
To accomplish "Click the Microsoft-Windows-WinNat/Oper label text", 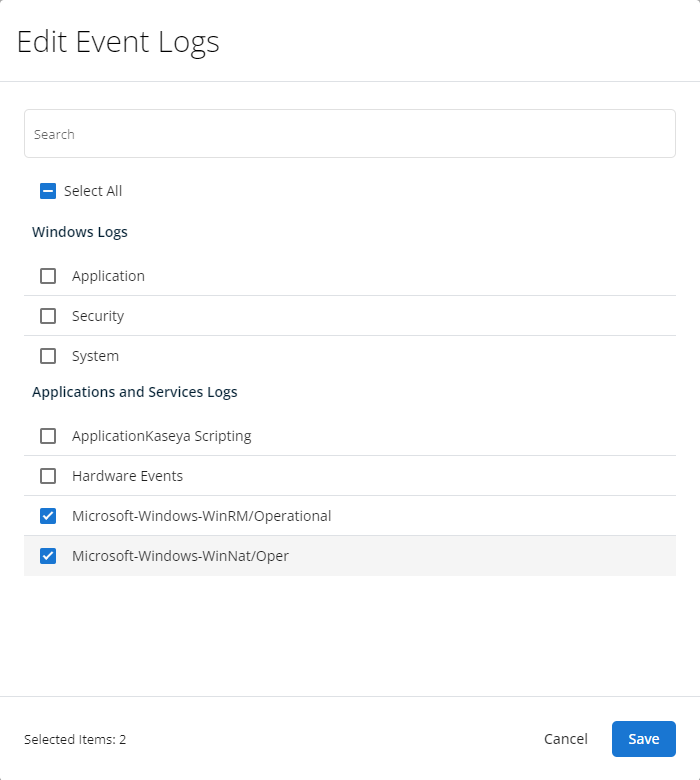I will [180, 556].
